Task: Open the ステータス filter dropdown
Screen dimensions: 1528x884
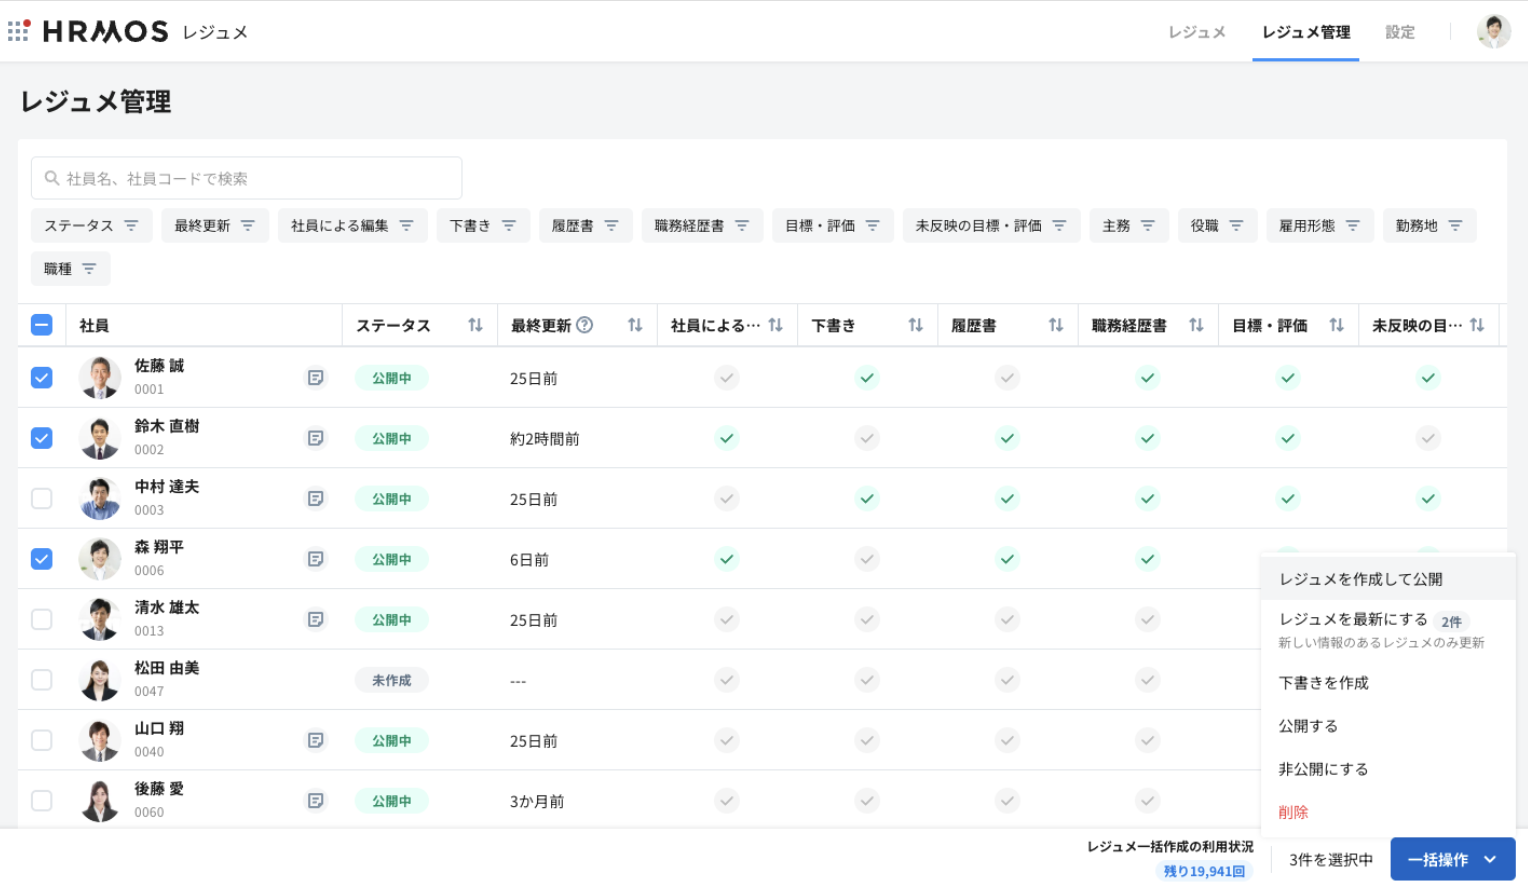Action: (91, 226)
